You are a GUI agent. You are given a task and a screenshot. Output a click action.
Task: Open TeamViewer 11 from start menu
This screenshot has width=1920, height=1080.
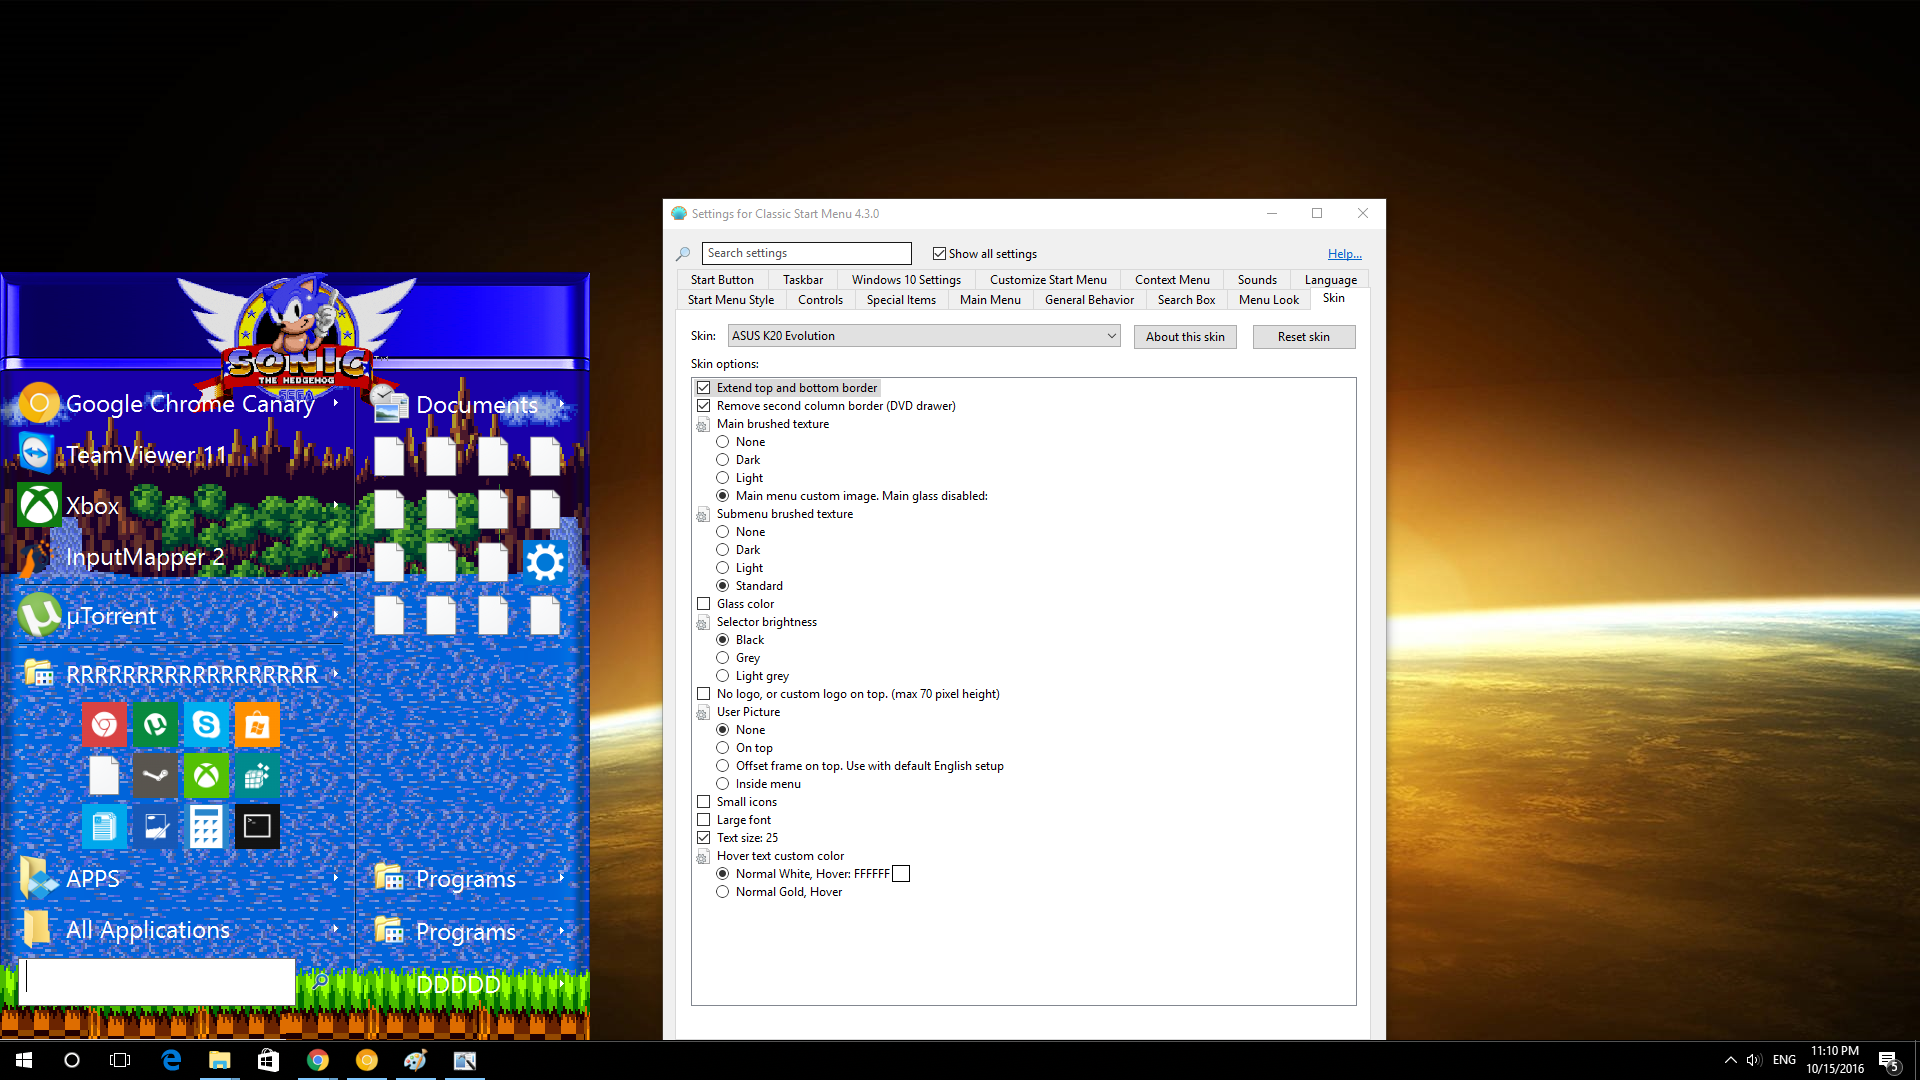[x=145, y=455]
